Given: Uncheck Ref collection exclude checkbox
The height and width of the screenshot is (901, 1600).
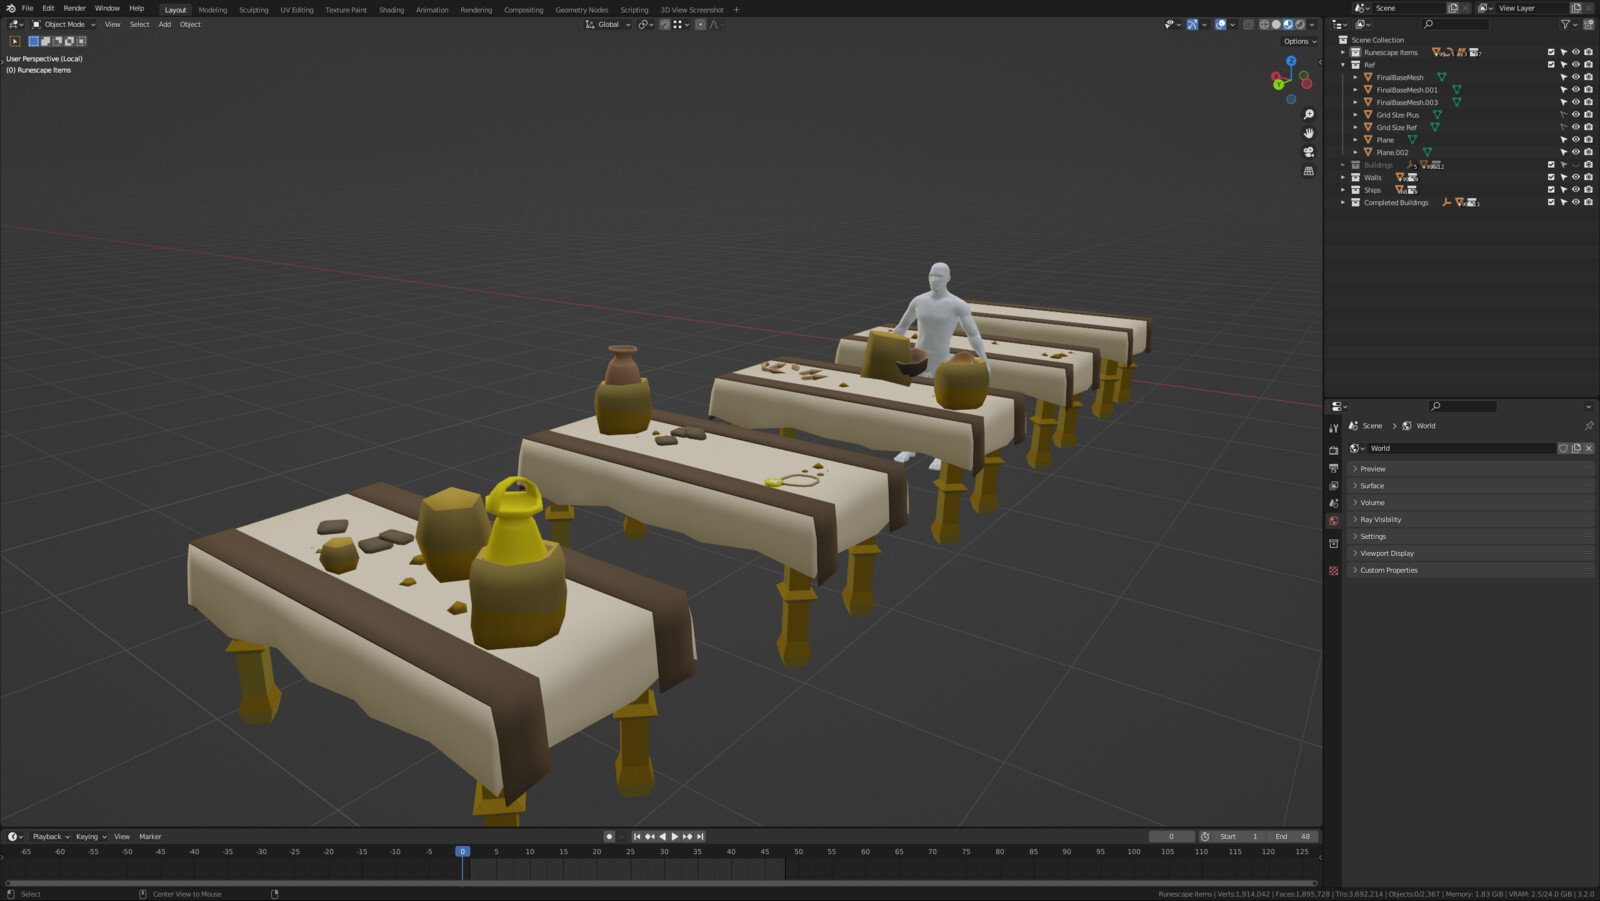Looking at the screenshot, I should coord(1551,65).
